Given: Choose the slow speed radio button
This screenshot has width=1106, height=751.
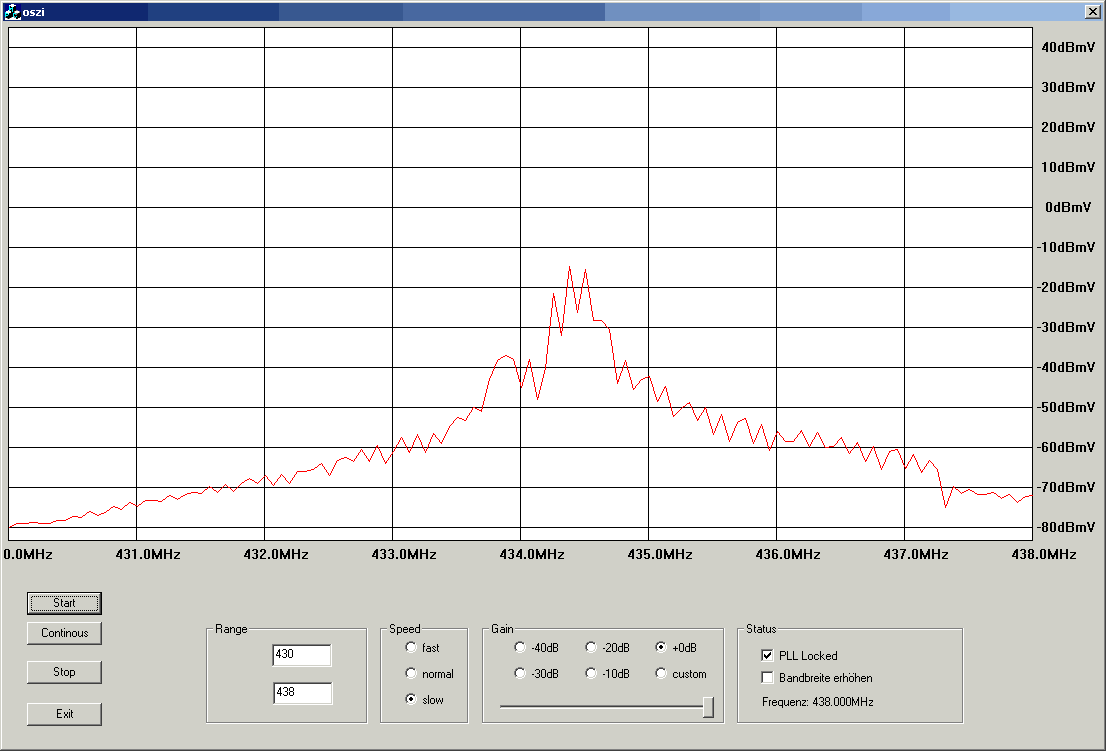Looking at the screenshot, I should click(x=411, y=700).
